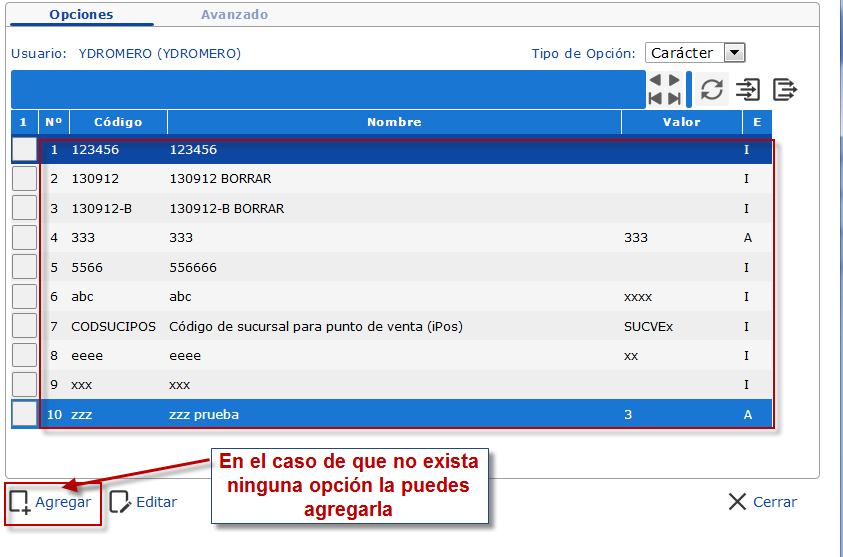This screenshot has height=557, width=843.
Task: Select the value cell 'xx' in row eeee
Action: (x=631, y=356)
